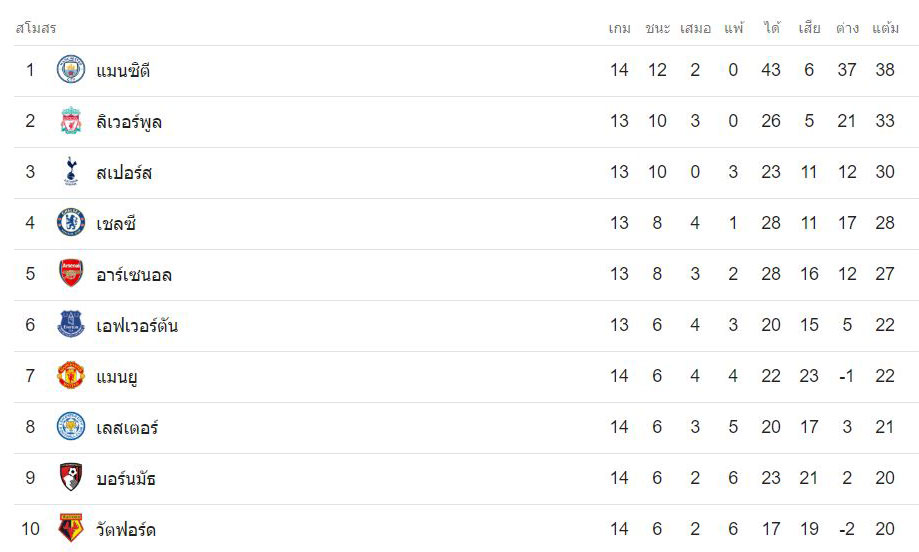Click the Bournemouth club crest
The height and width of the screenshot is (552, 919).
(x=71, y=478)
